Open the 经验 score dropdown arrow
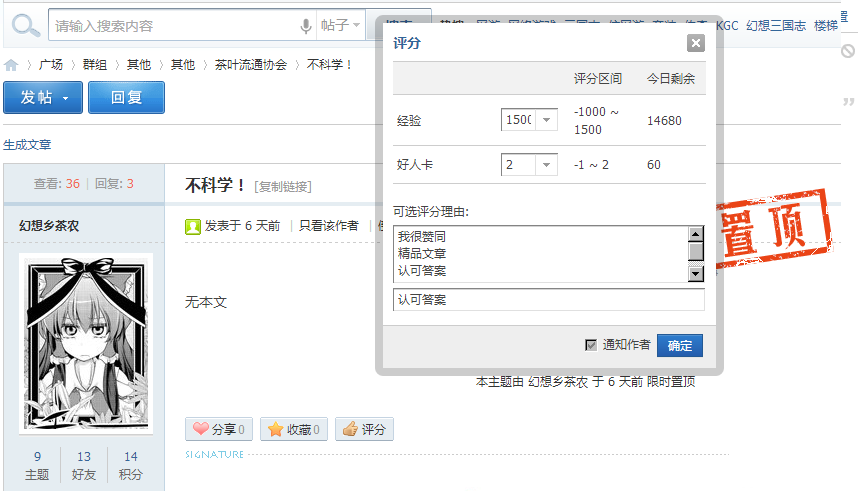The image size is (864, 491). tap(546, 120)
